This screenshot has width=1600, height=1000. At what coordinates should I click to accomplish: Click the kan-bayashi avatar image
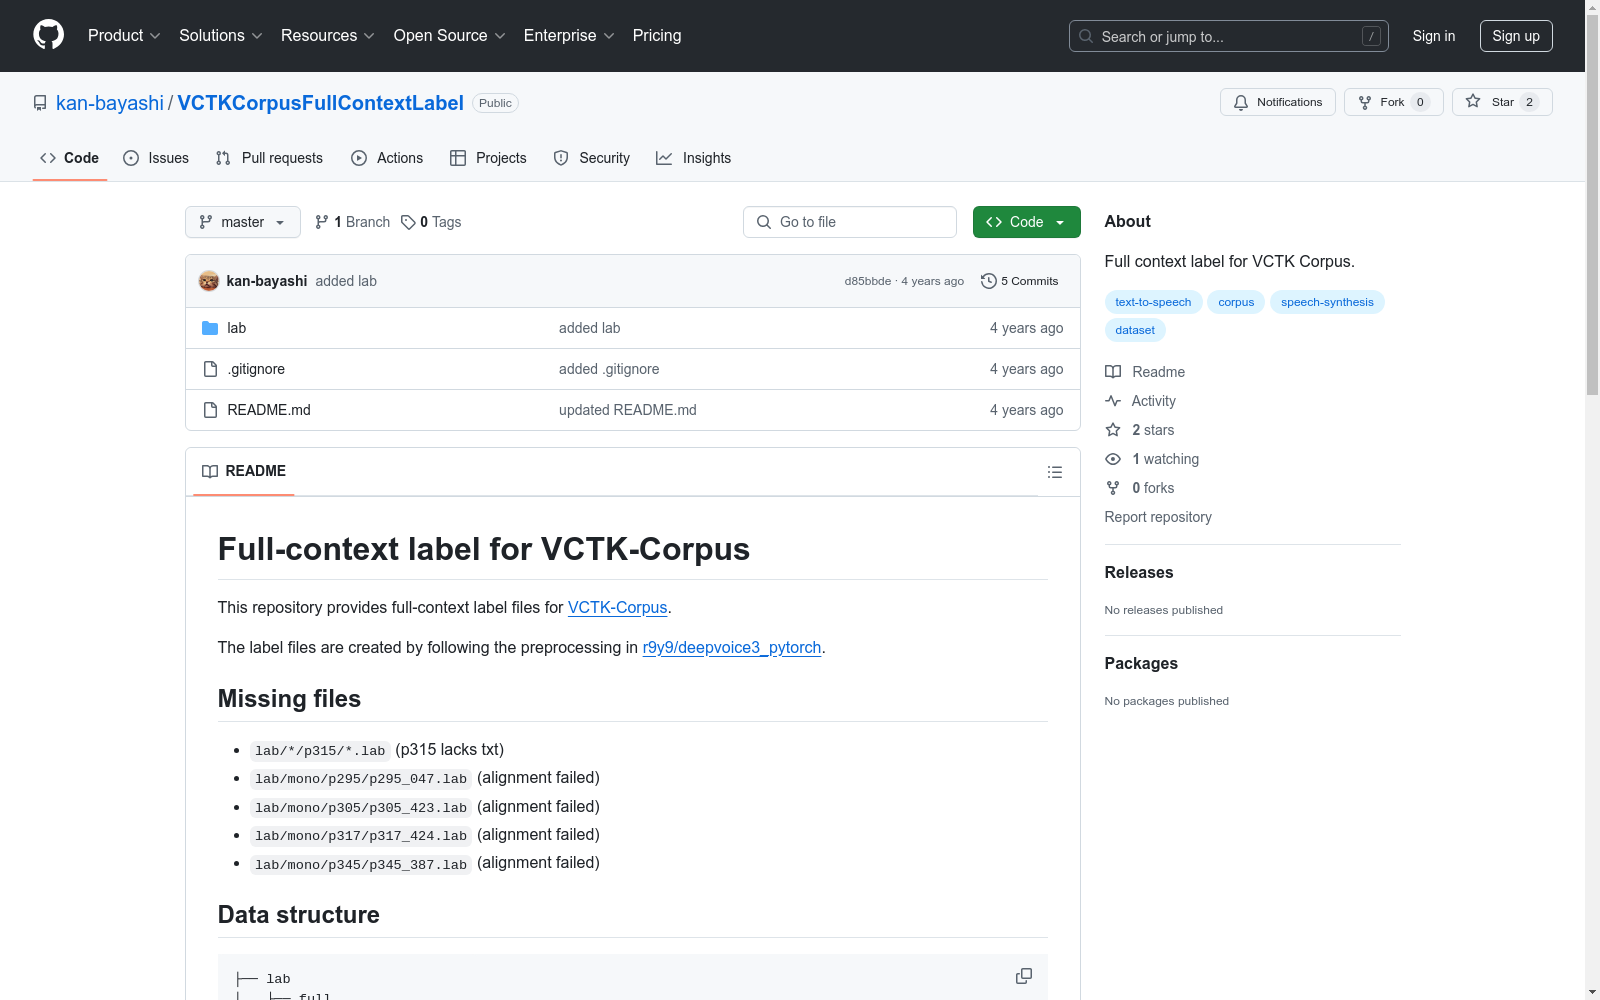209,281
